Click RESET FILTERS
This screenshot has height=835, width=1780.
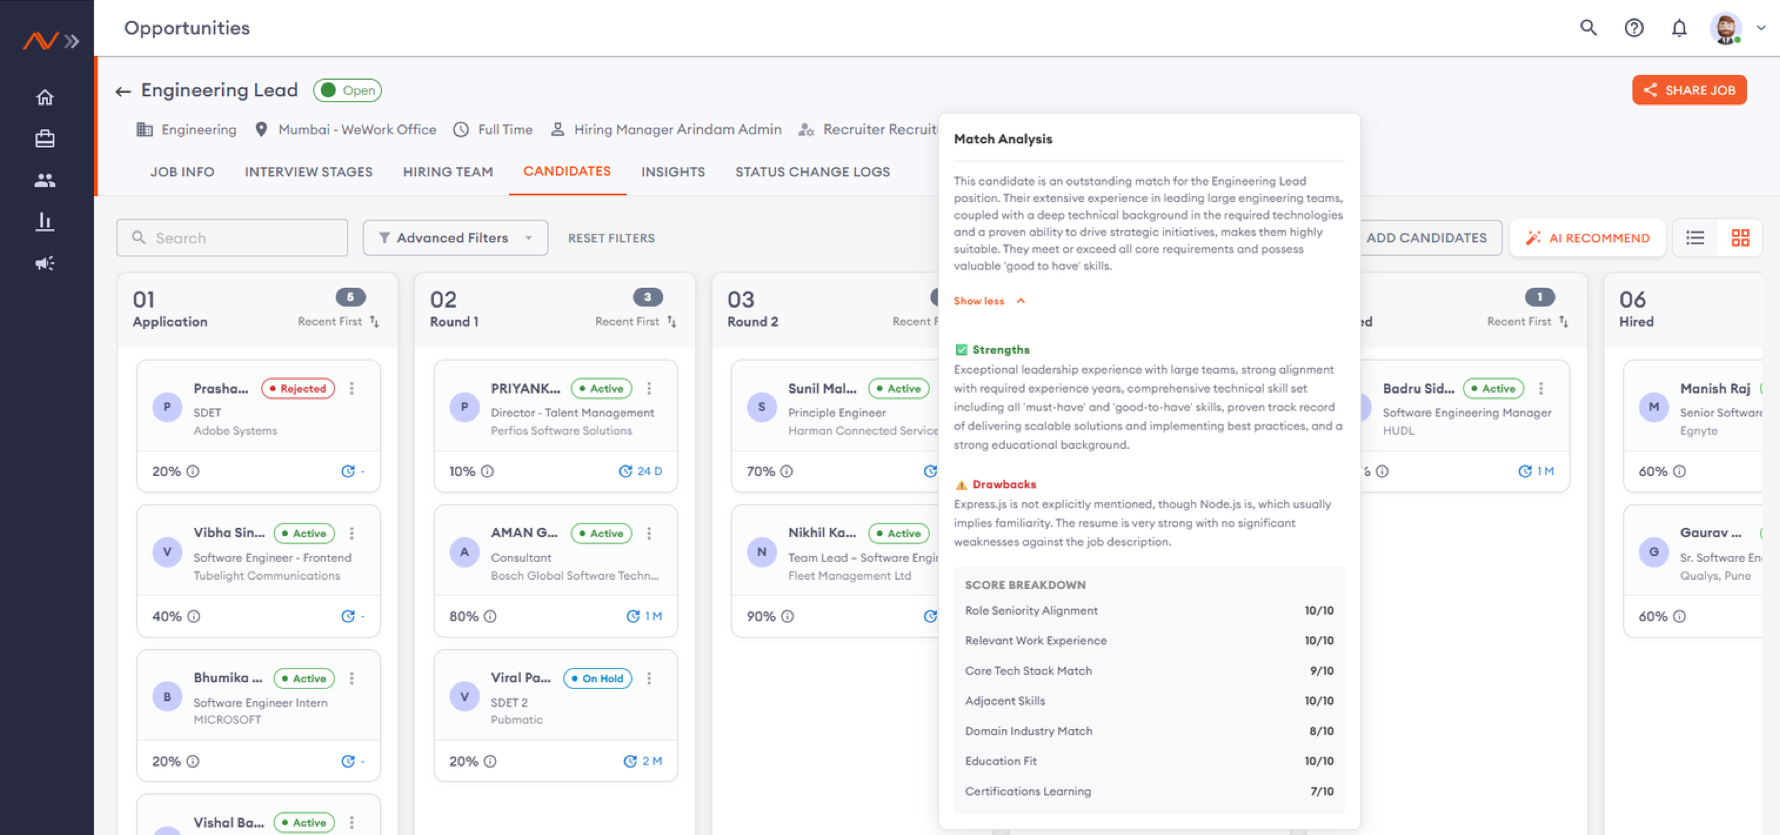[611, 238]
